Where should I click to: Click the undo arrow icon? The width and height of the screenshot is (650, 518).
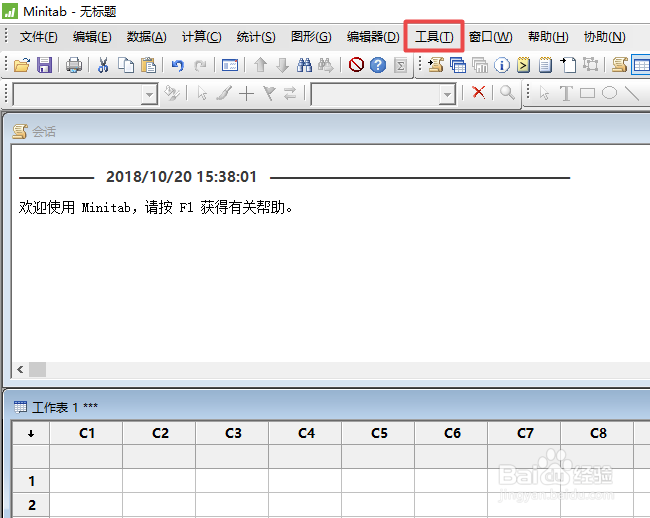coord(177,65)
